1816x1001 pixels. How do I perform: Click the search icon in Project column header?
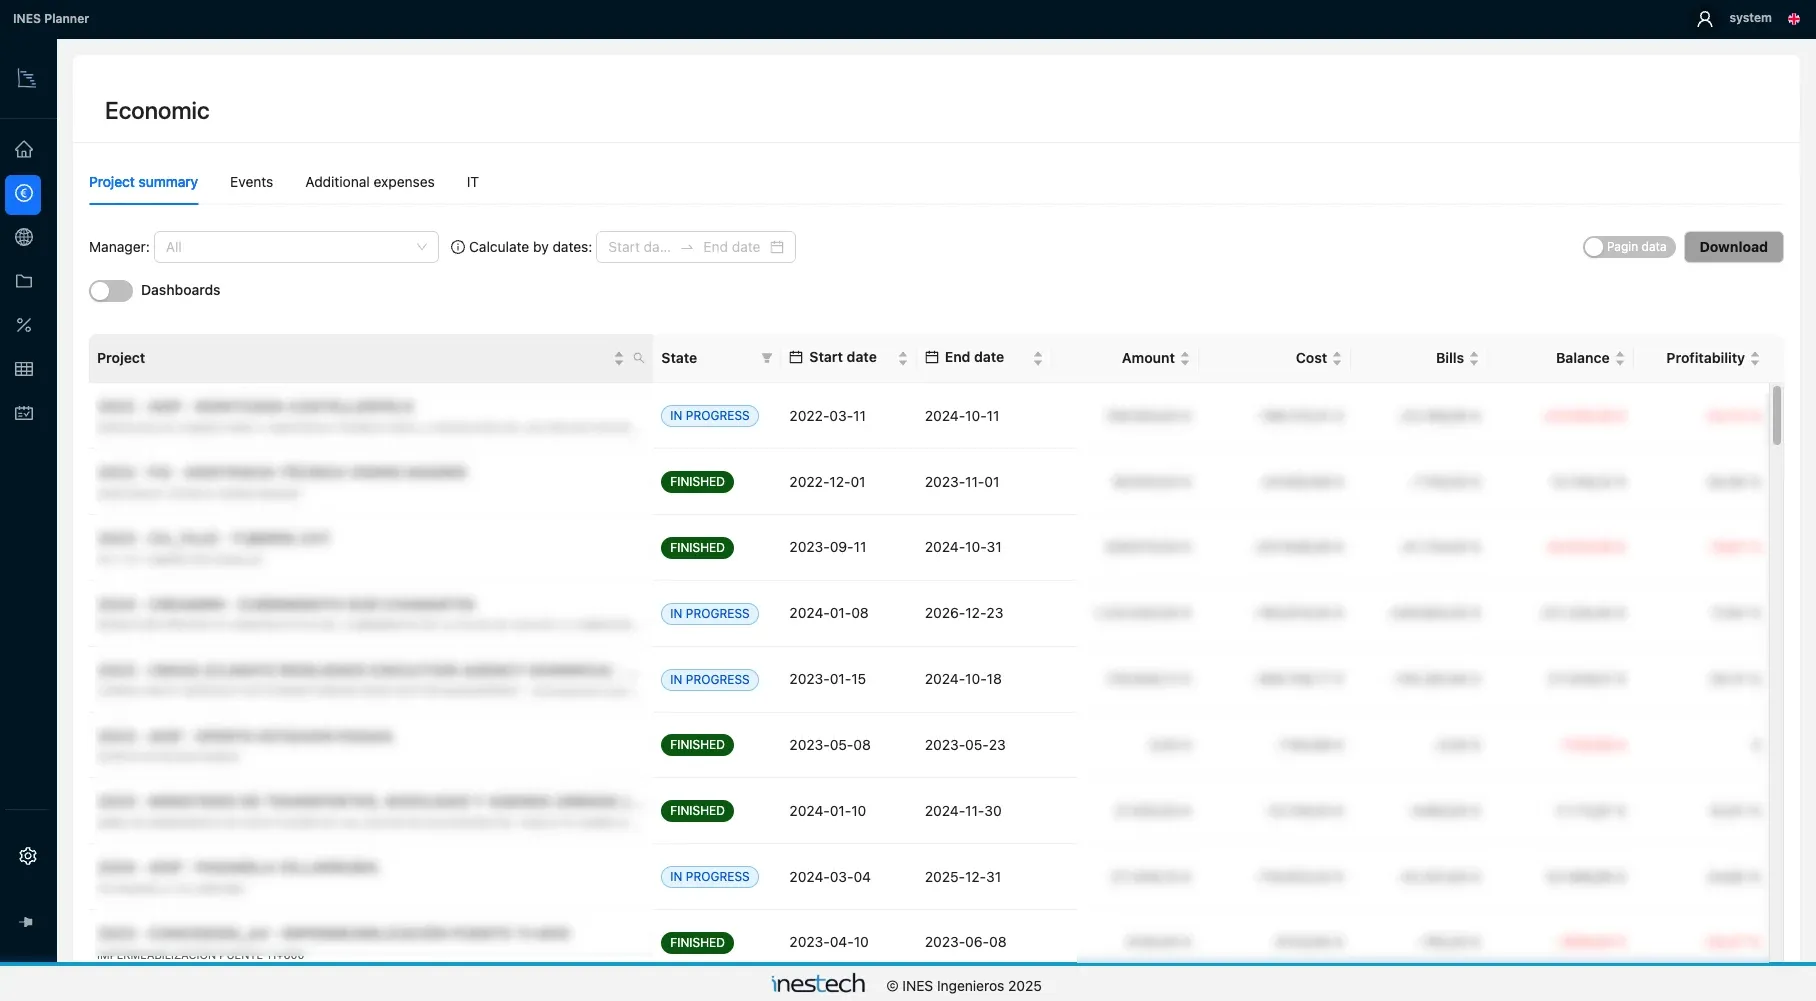click(x=639, y=358)
